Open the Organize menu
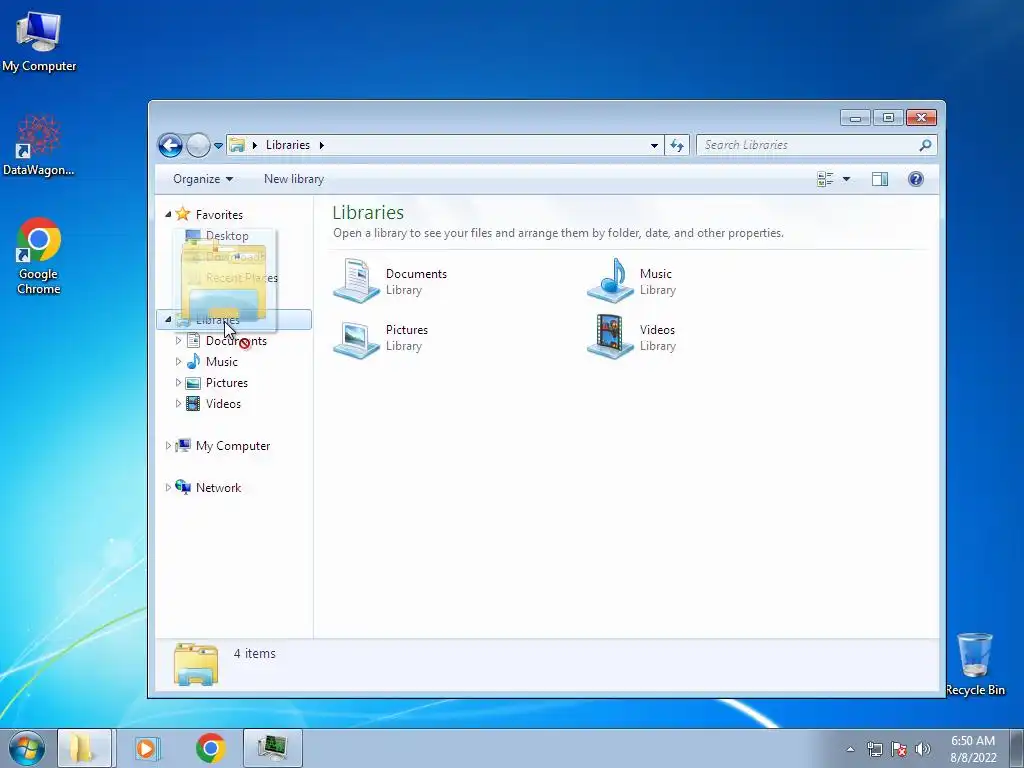The width and height of the screenshot is (1024, 768). click(x=202, y=179)
